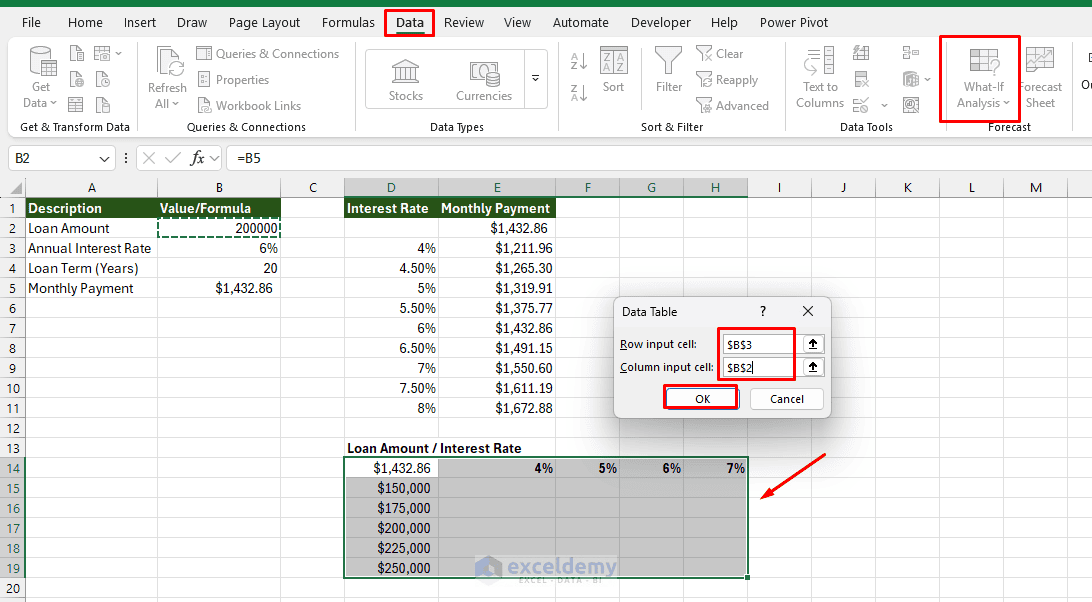The image size is (1092, 602).
Task: Click the Forecast Sheet button
Action: (1040, 78)
